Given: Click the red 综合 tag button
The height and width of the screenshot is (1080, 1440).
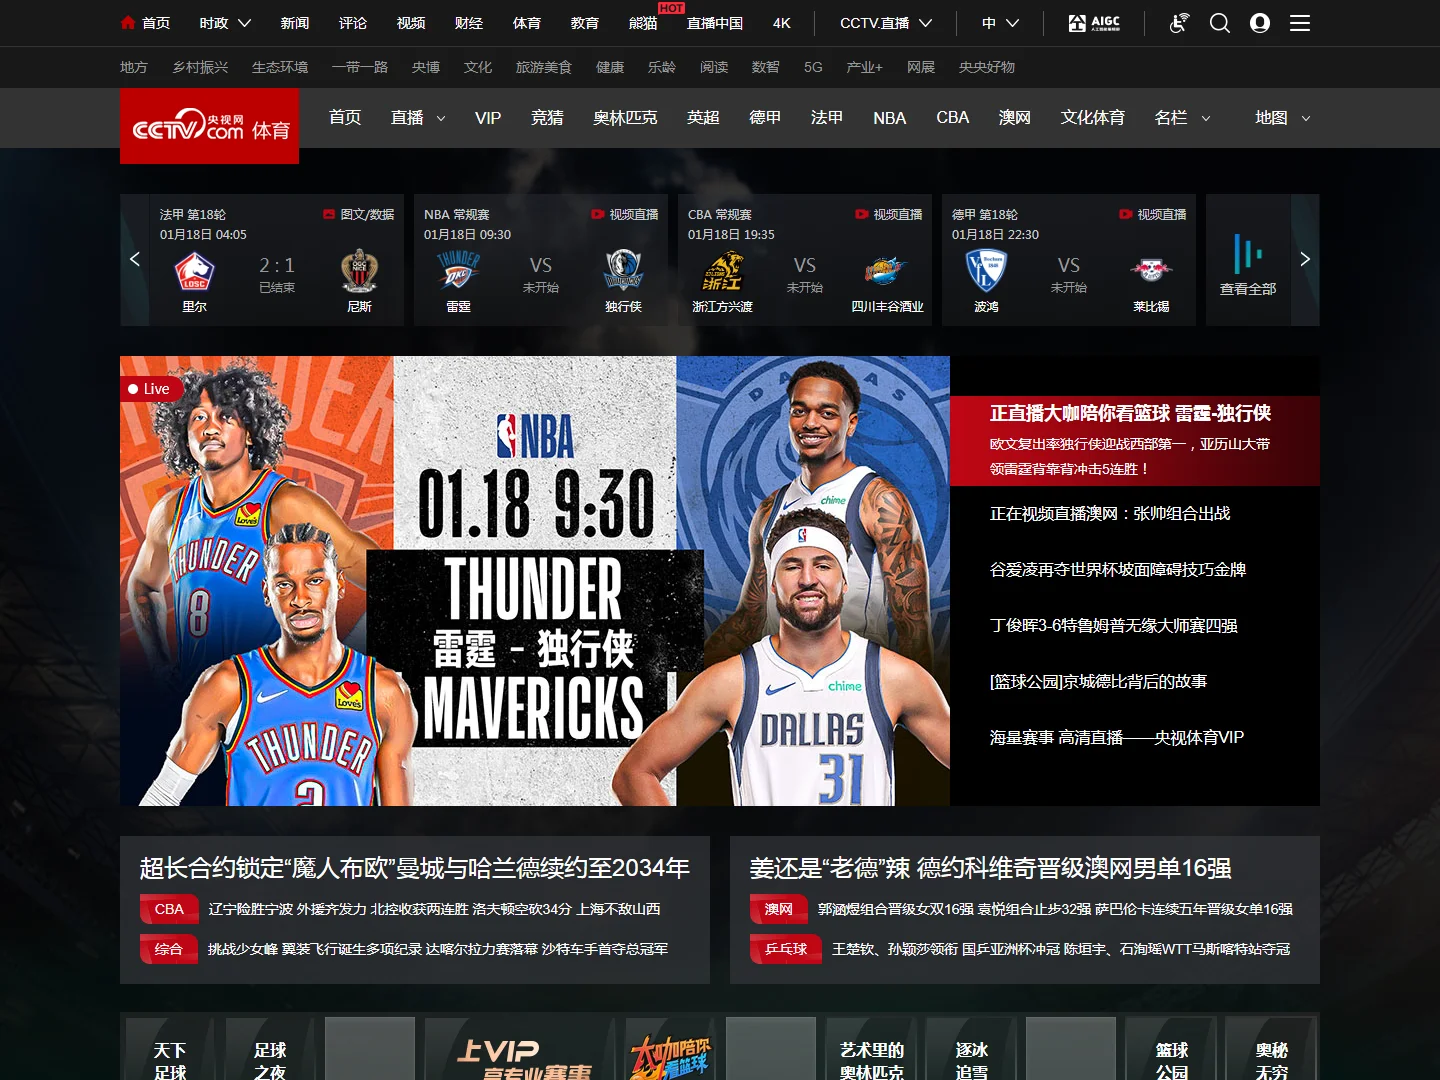Looking at the screenshot, I should (x=169, y=949).
